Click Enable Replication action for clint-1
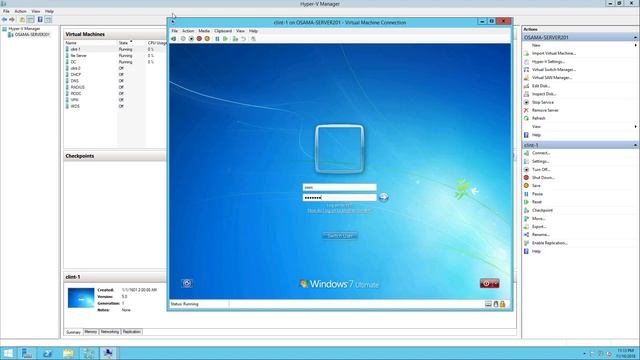Viewport: 640px width, 360px height. [x=549, y=243]
